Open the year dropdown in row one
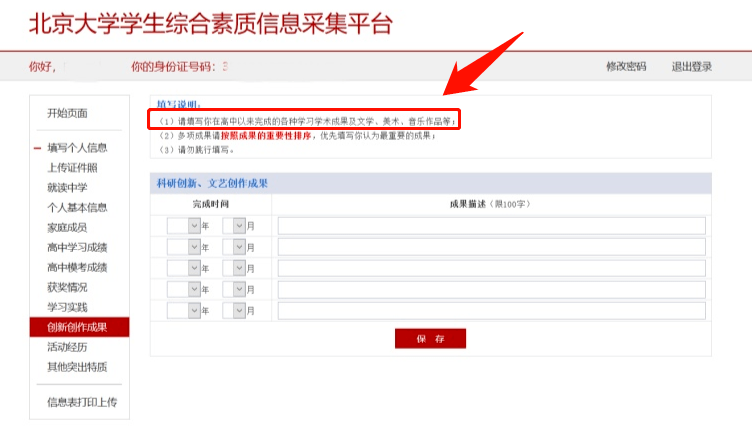The height and width of the screenshot is (432, 752). 184,226
